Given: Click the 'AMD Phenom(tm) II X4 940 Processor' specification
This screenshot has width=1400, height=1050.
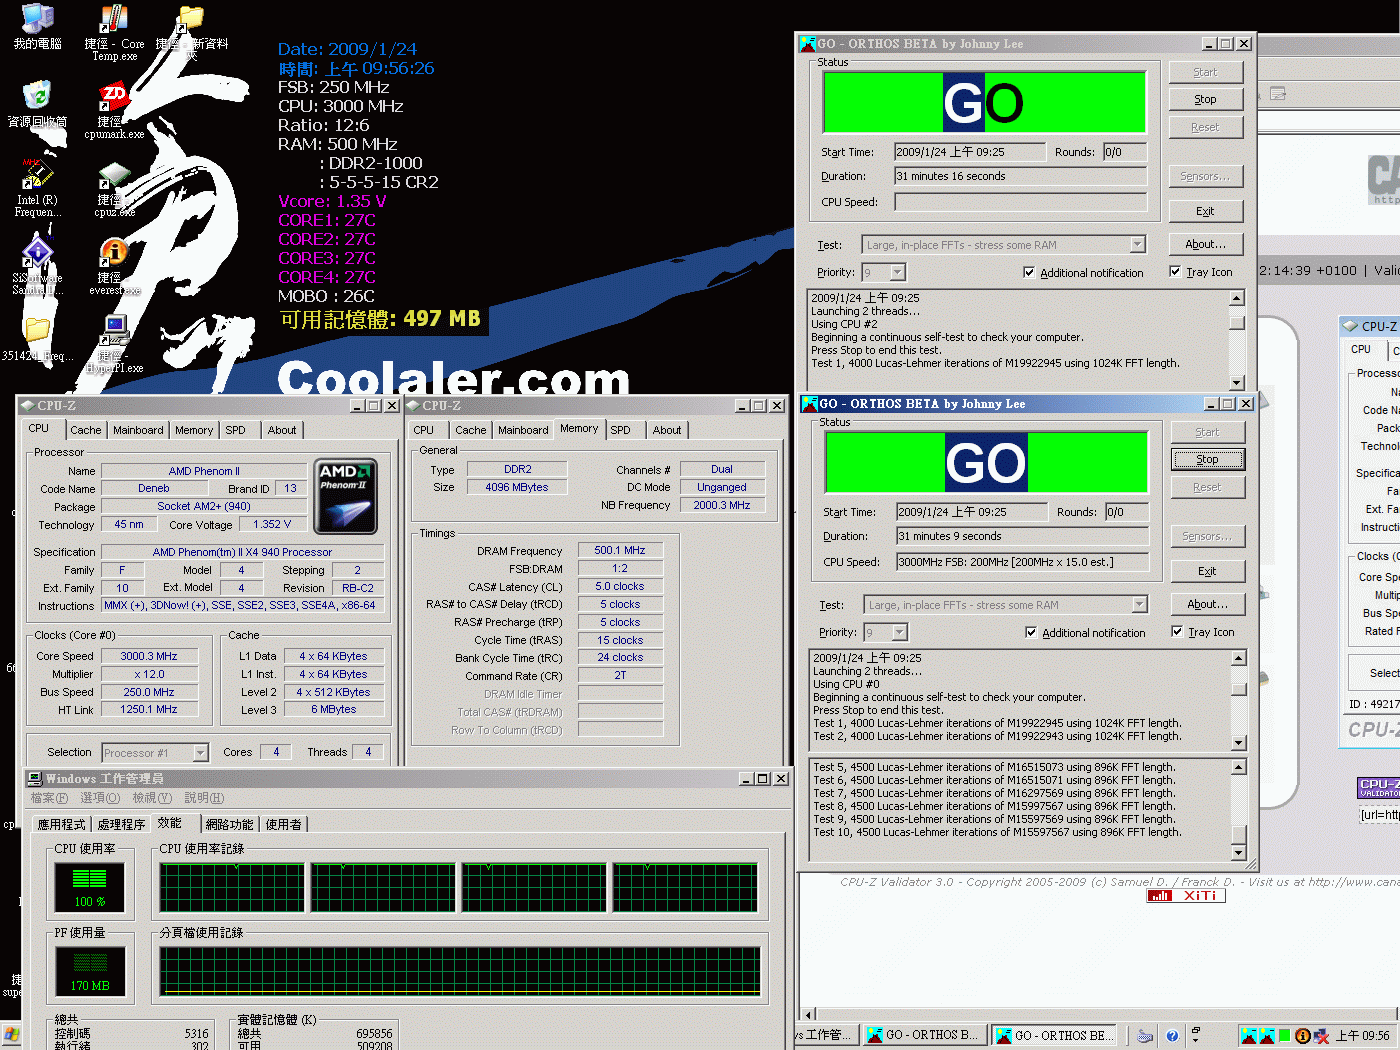Looking at the screenshot, I should click(242, 552).
